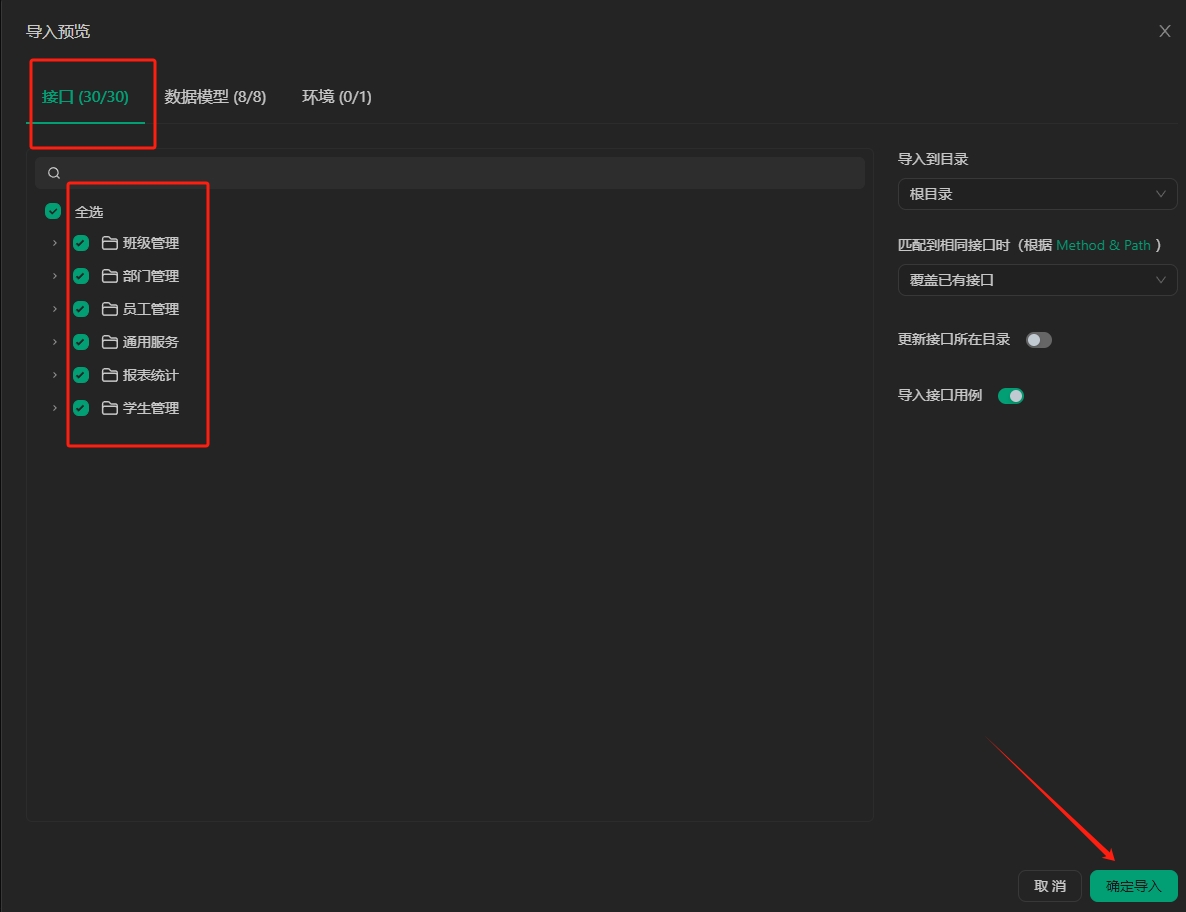Click the 员工管理 folder icon

[x=110, y=309]
